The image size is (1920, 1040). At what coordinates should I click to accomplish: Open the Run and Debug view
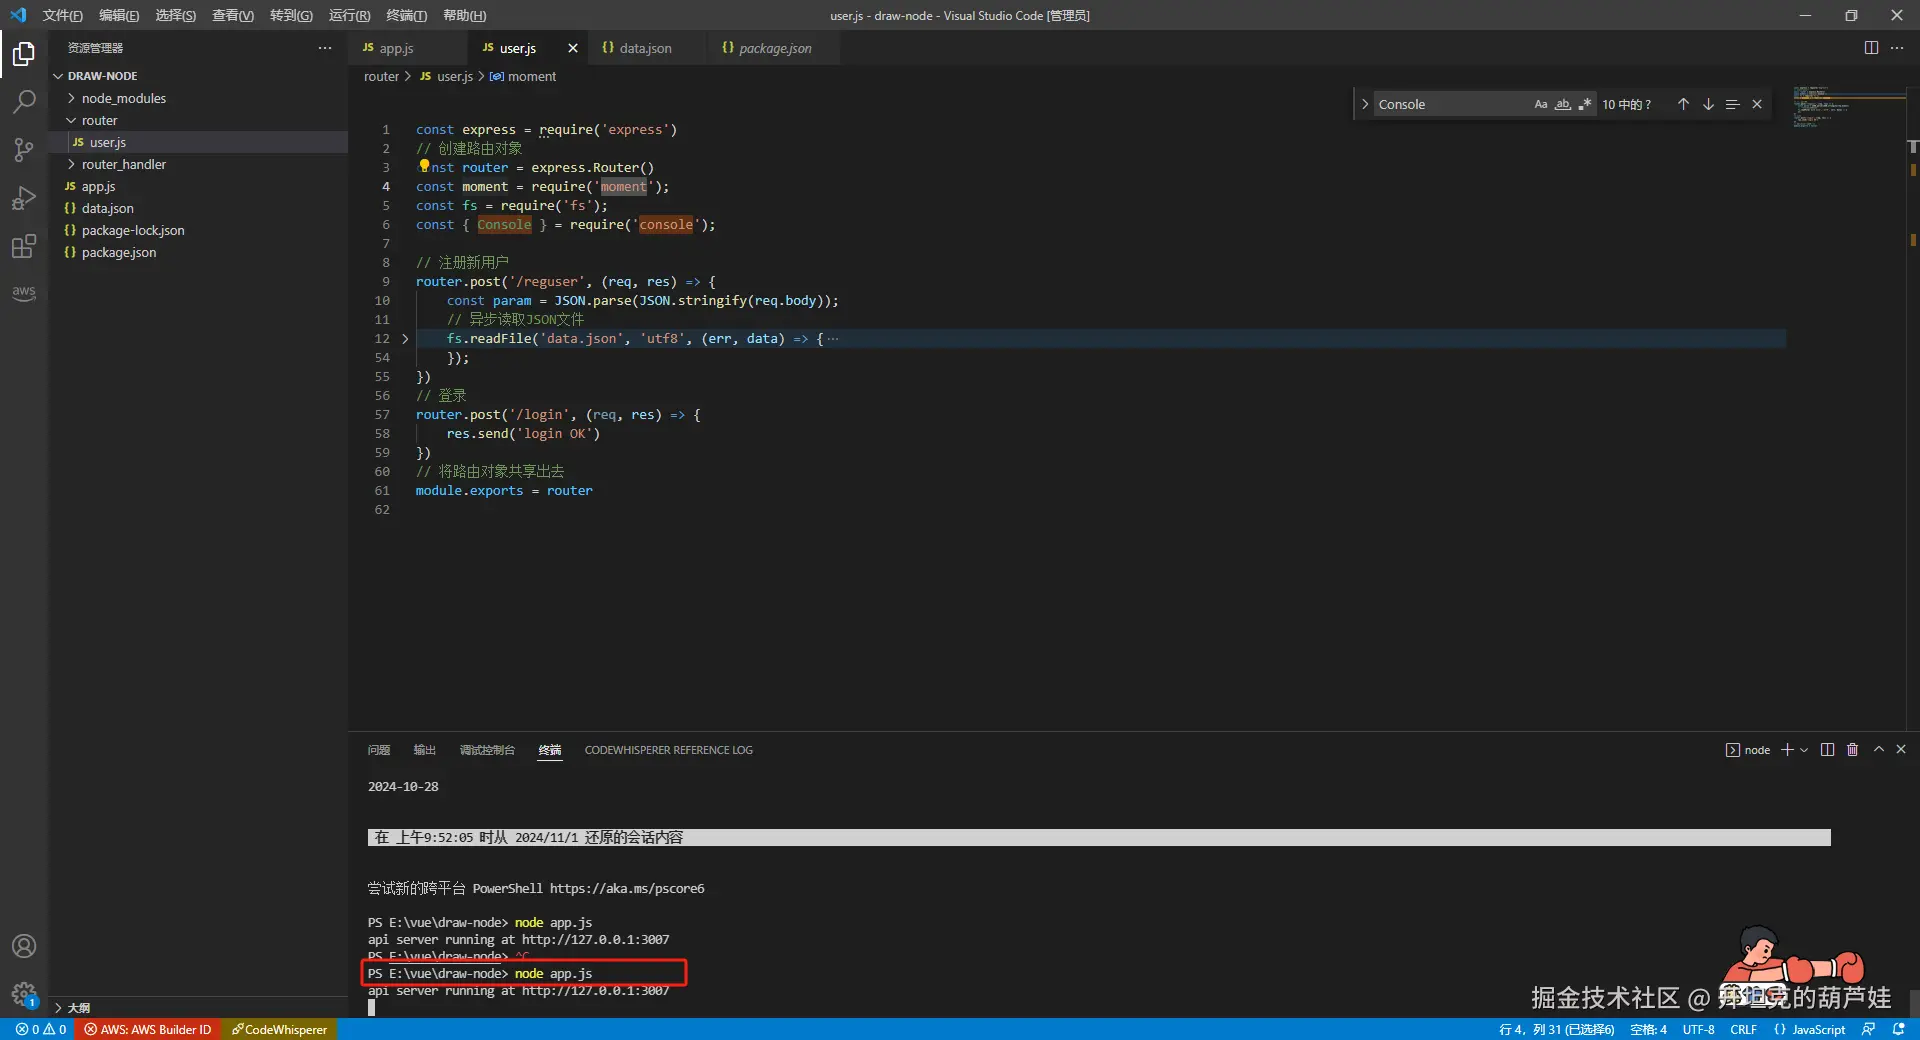coord(24,198)
